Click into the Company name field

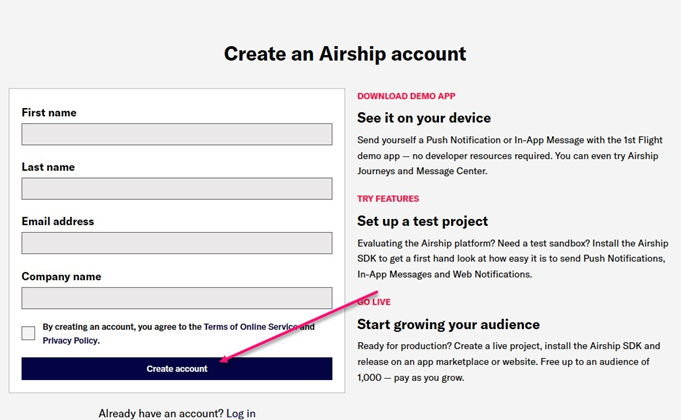pyautogui.click(x=176, y=298)
